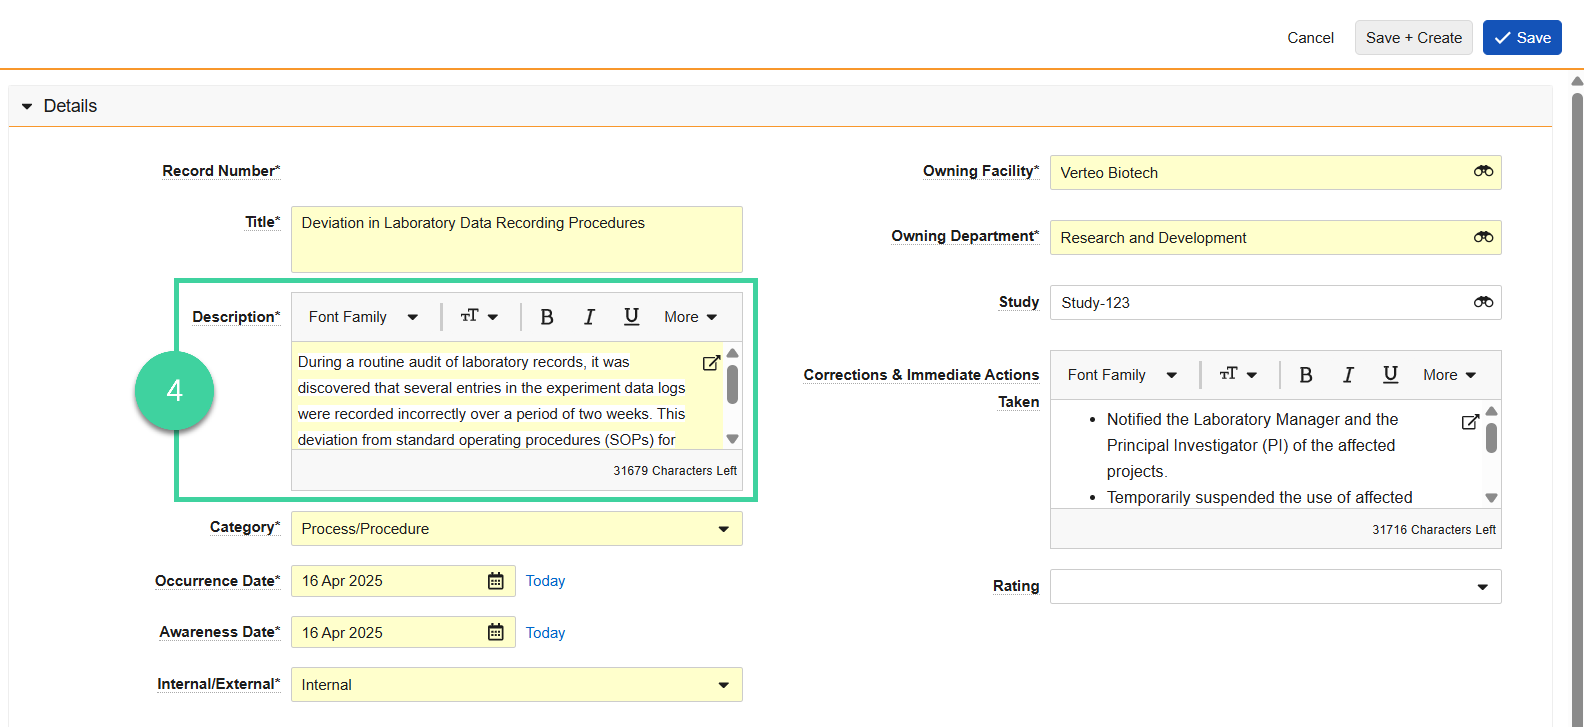Apply underline in Corrections editor toolbar
Viewport: 1584px width, 727px height.
point(1390,375)
